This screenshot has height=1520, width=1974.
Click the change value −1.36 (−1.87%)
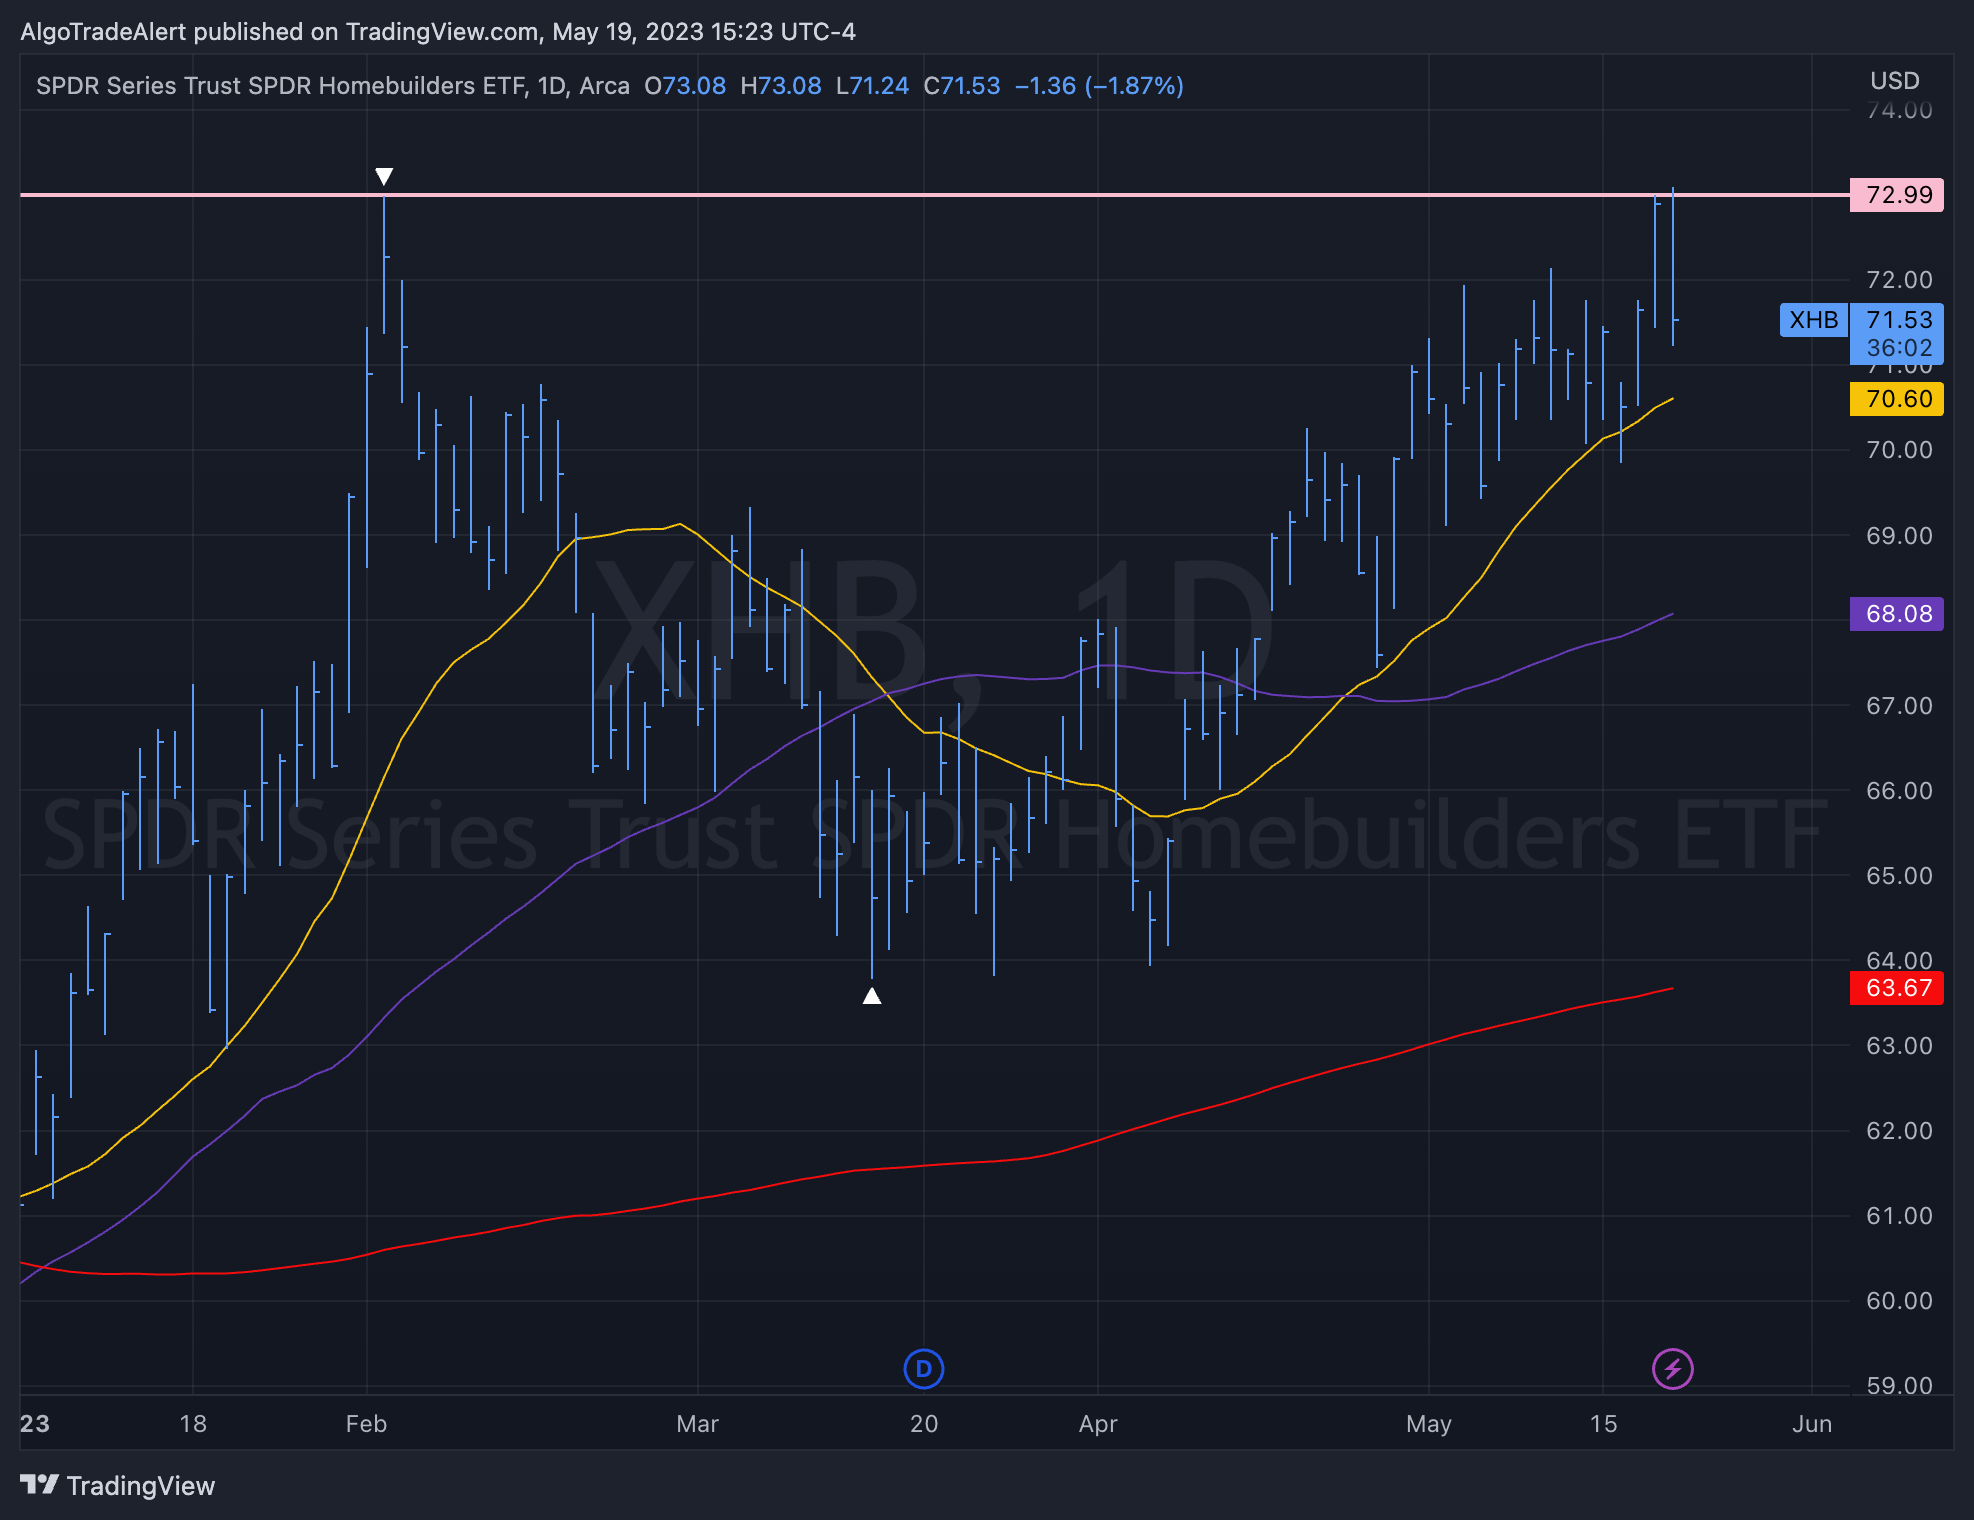(1099, 86)
